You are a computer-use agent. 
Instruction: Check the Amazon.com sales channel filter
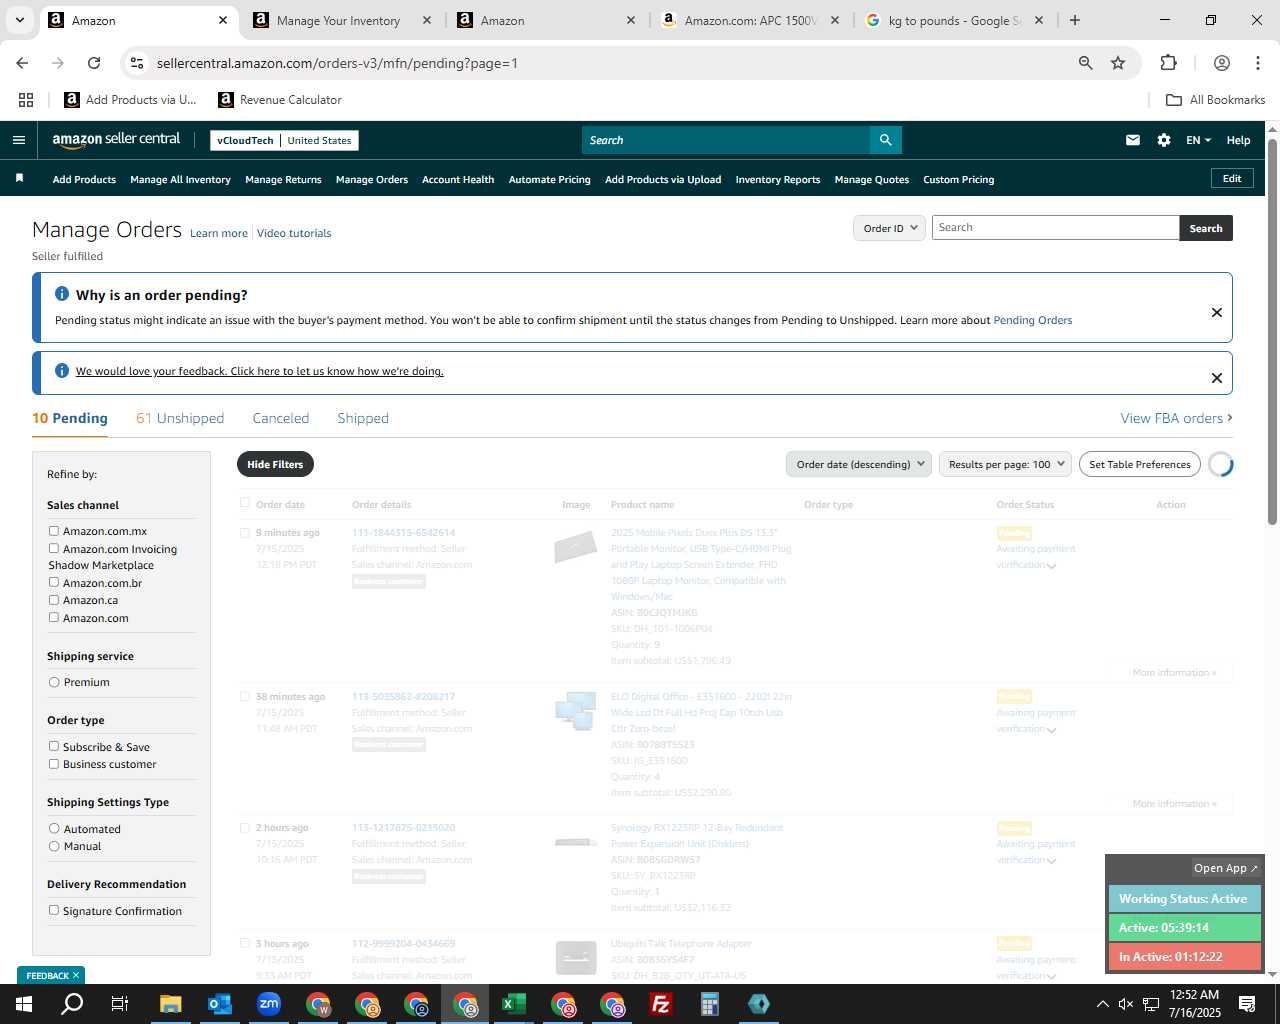coord(54,617)
